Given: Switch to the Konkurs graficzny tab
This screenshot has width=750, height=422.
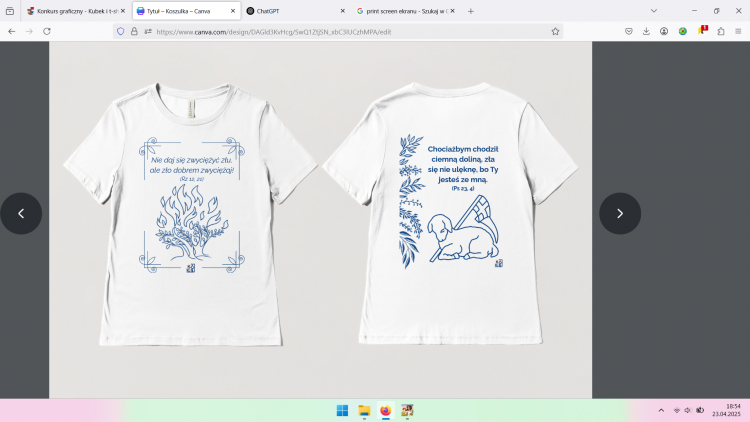Looking at the screenshot, I should [x=75, y=11].
